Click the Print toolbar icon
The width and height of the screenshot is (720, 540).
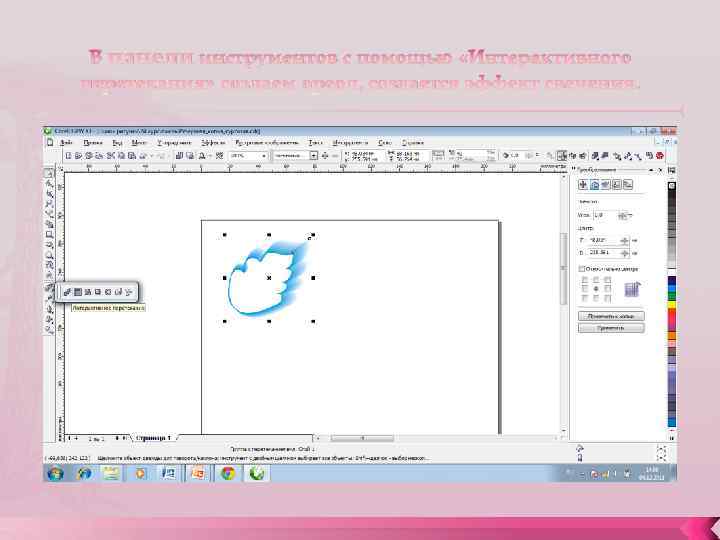[99, 156]
